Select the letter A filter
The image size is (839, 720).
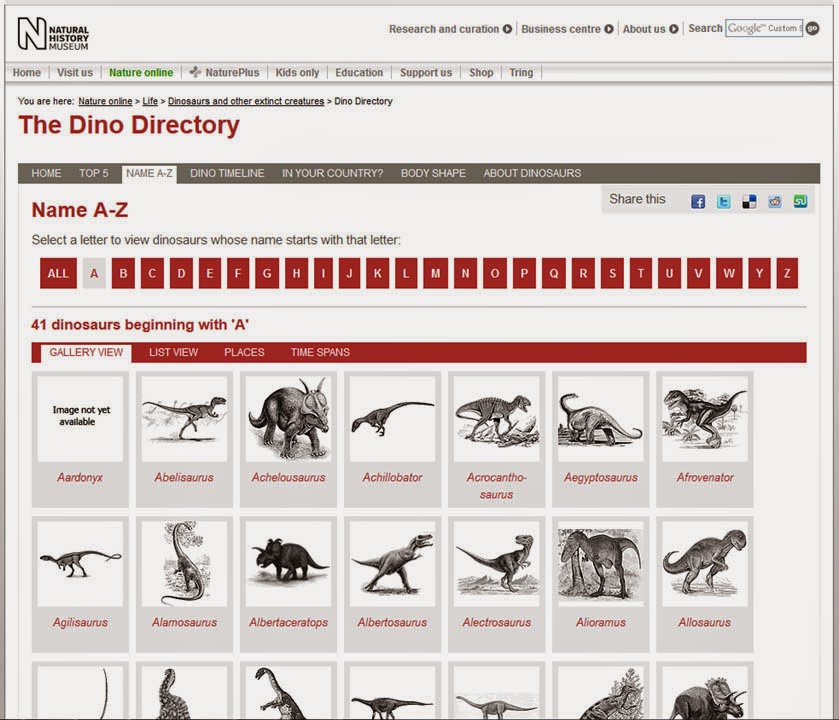pos(94,273)
